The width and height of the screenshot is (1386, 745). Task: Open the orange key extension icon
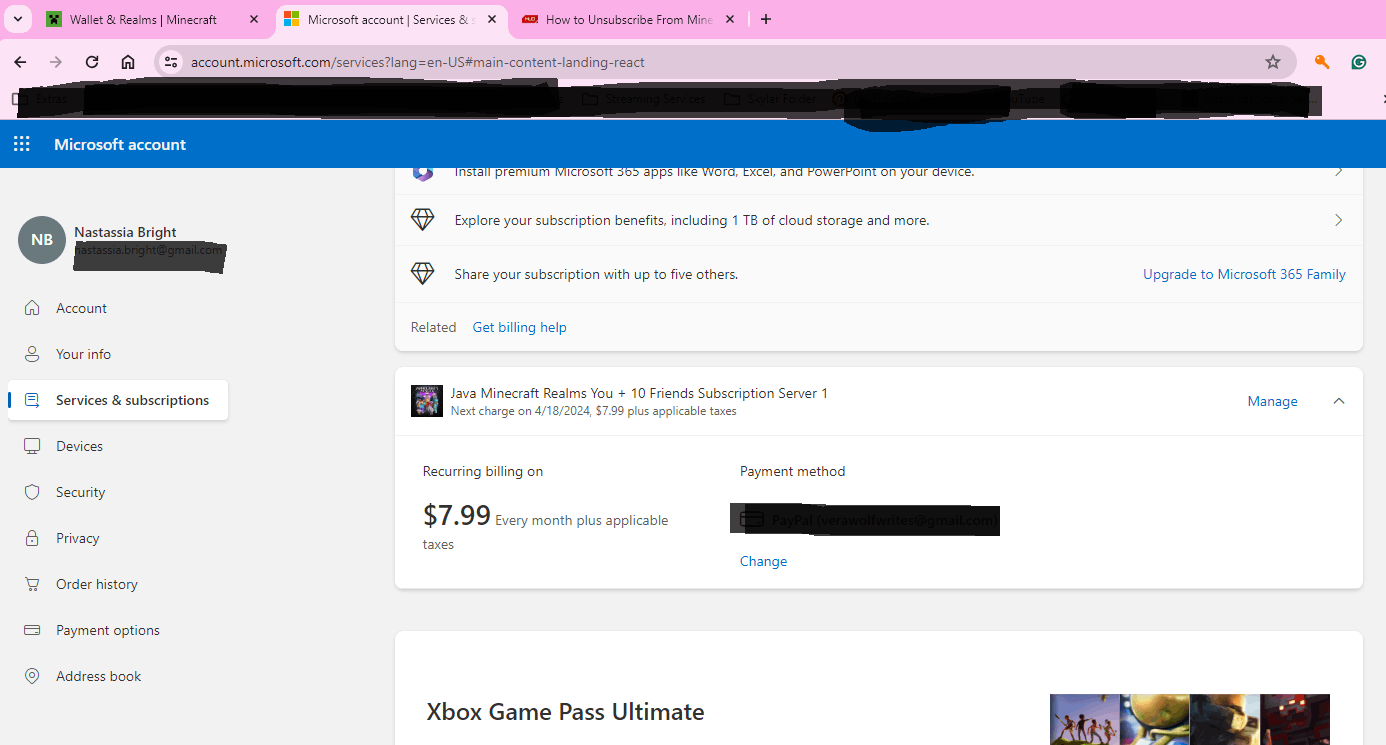click(x=1322, y=62)
